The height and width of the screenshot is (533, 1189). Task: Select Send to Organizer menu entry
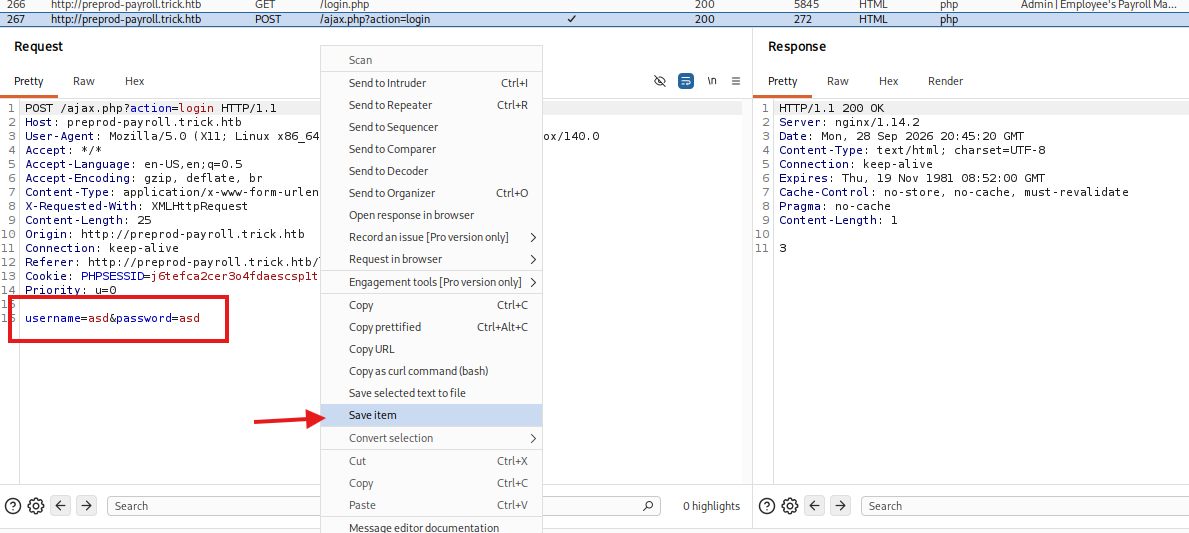point(431,193)
